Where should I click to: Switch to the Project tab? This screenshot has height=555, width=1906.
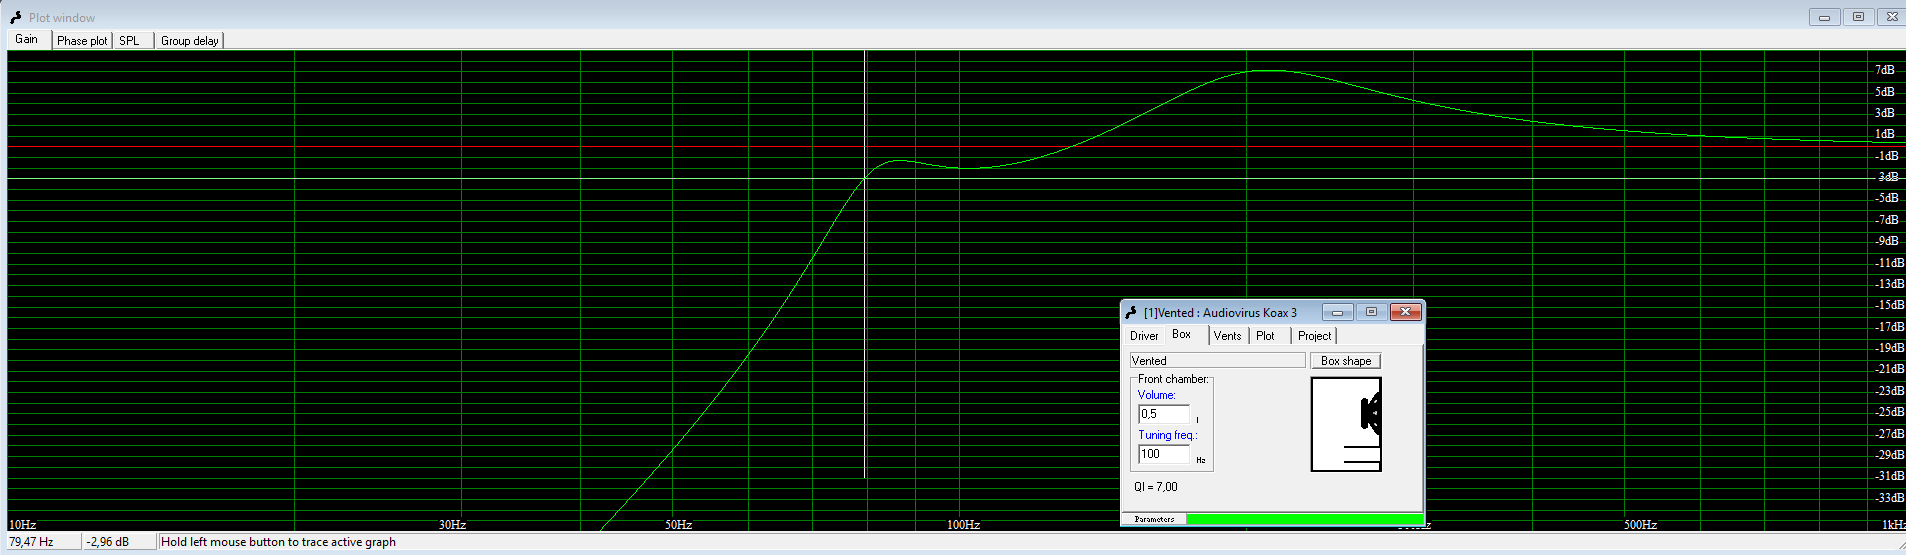pyautogui.click(x=1314, y=336)
